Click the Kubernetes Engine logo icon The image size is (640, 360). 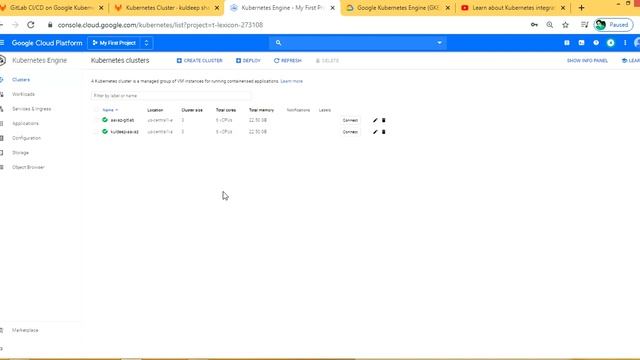coord(2,60)
